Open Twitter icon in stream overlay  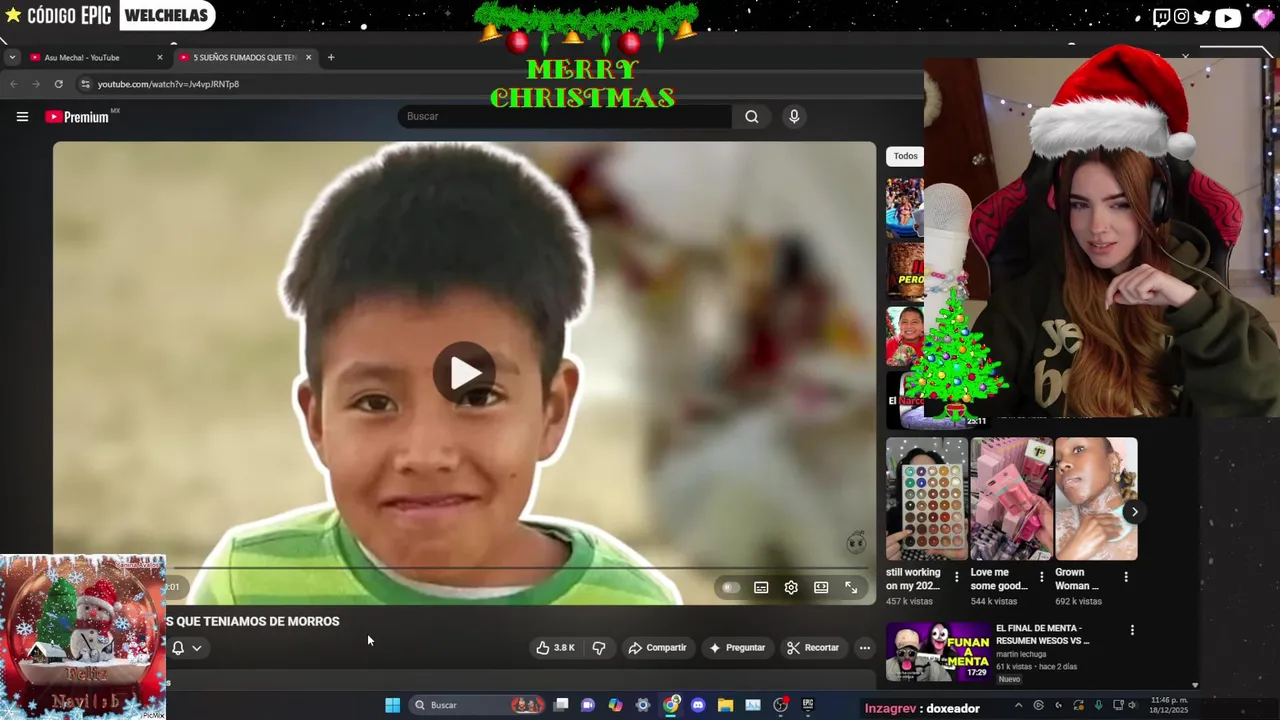pos(1202,17)
